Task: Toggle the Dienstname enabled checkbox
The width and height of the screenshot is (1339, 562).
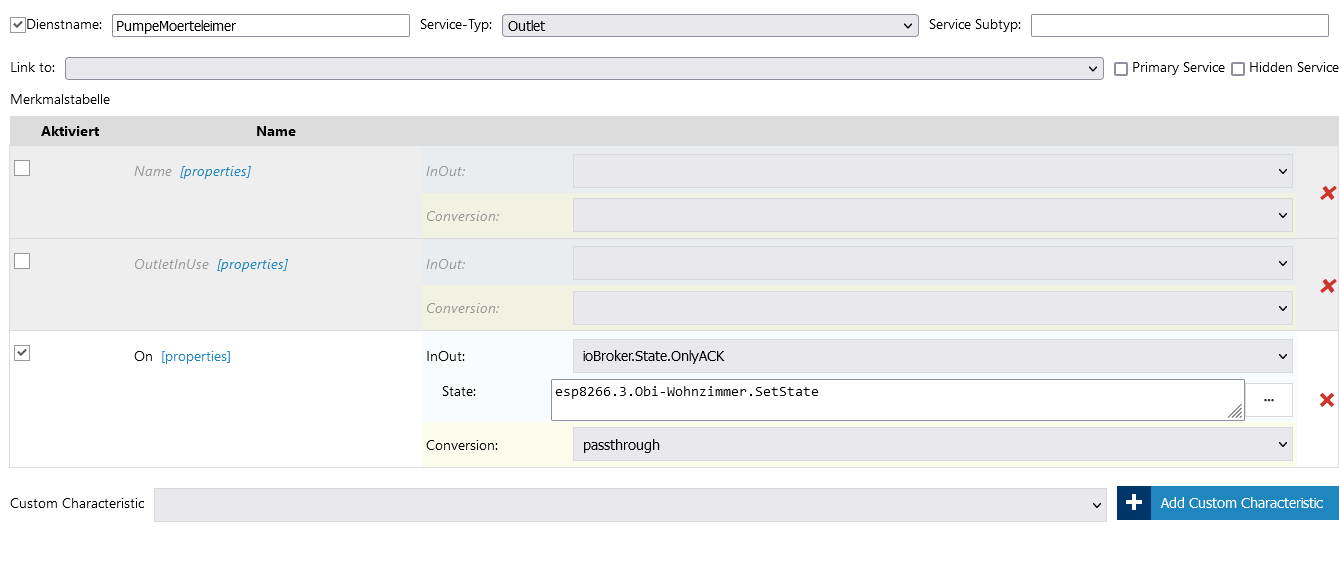Action: click(17, 25)
